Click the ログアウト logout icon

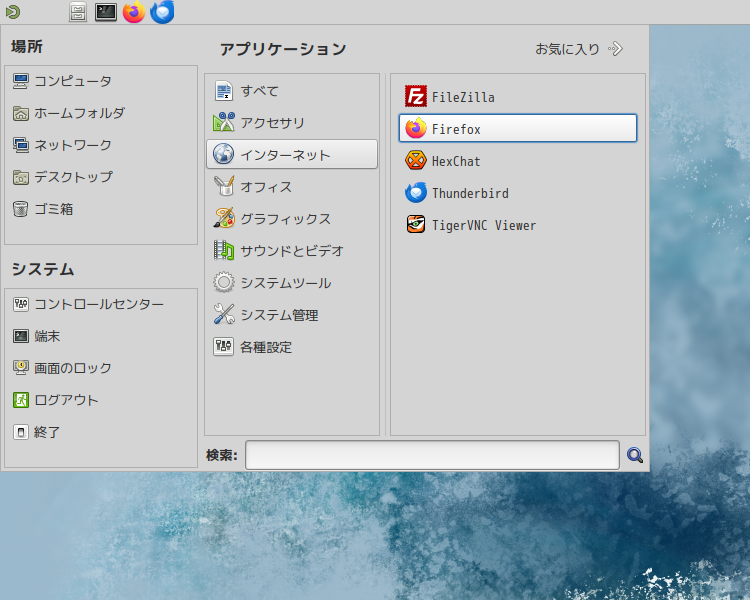pyautogui.click(x=21, y=400)
